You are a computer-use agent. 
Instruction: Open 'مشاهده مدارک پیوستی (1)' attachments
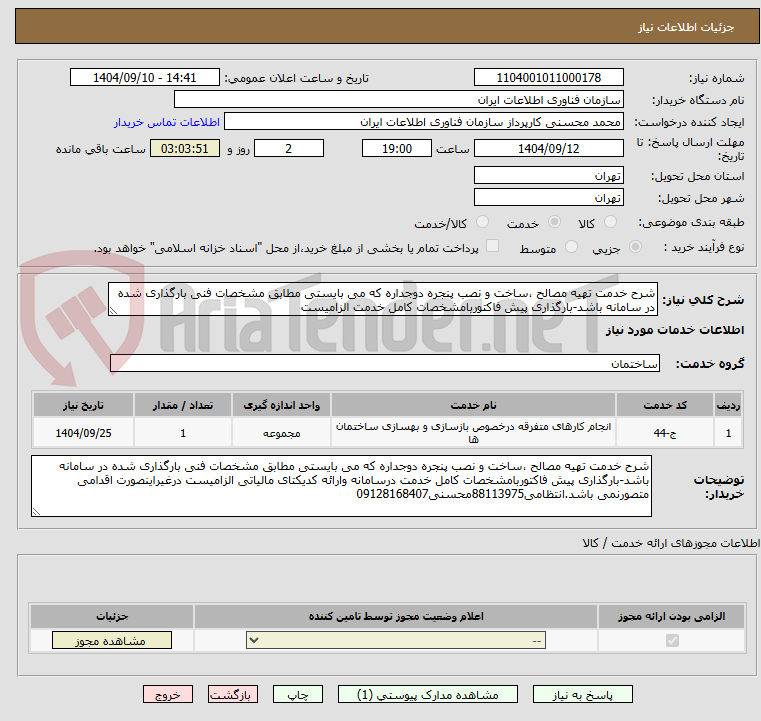click(428, 694)
